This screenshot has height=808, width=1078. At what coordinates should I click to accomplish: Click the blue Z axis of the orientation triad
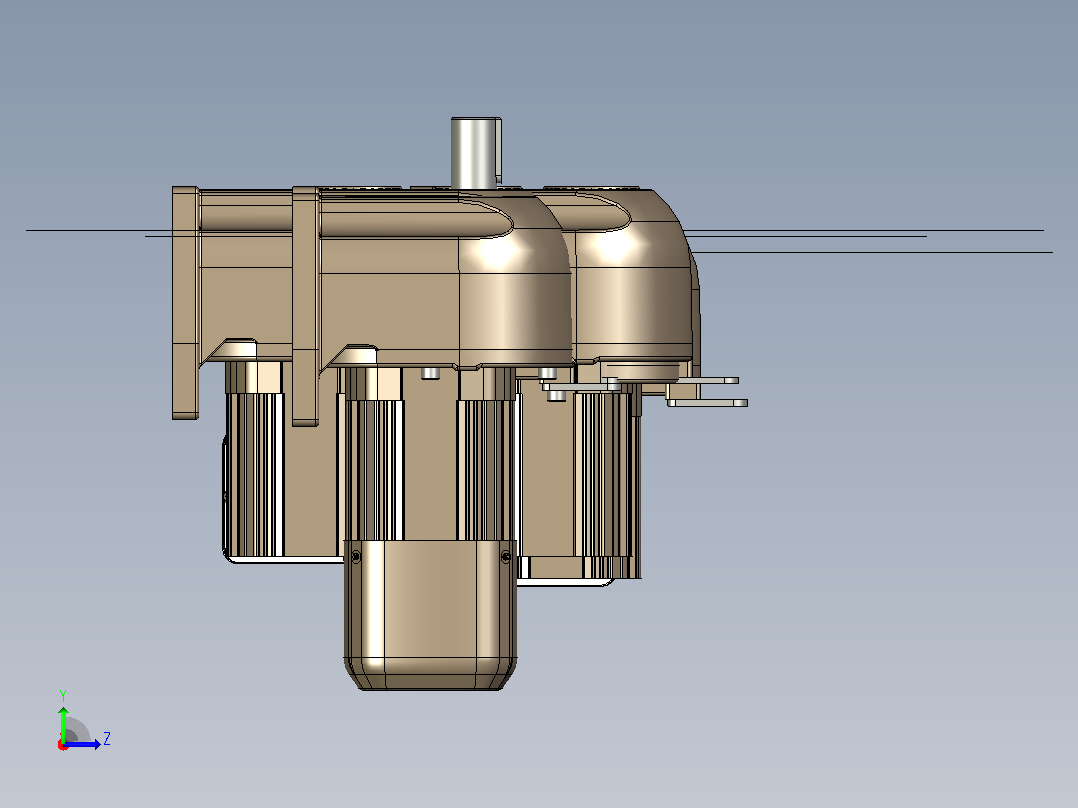click(82, 744)
